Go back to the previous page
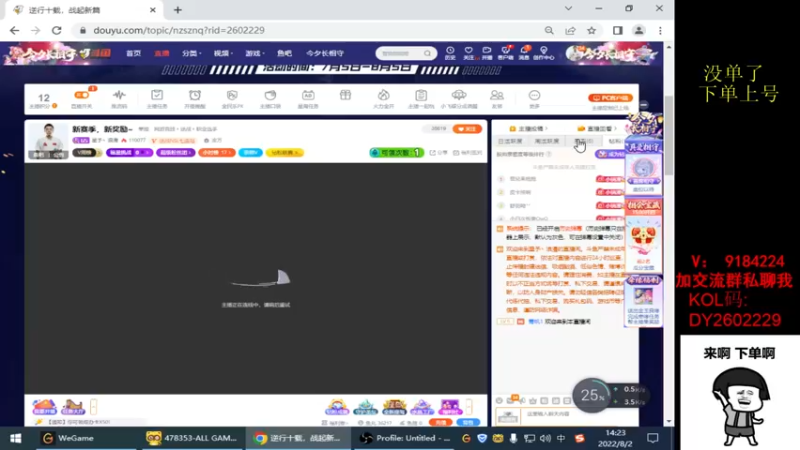This screenshot has width=800, height=450. (14, 31)
